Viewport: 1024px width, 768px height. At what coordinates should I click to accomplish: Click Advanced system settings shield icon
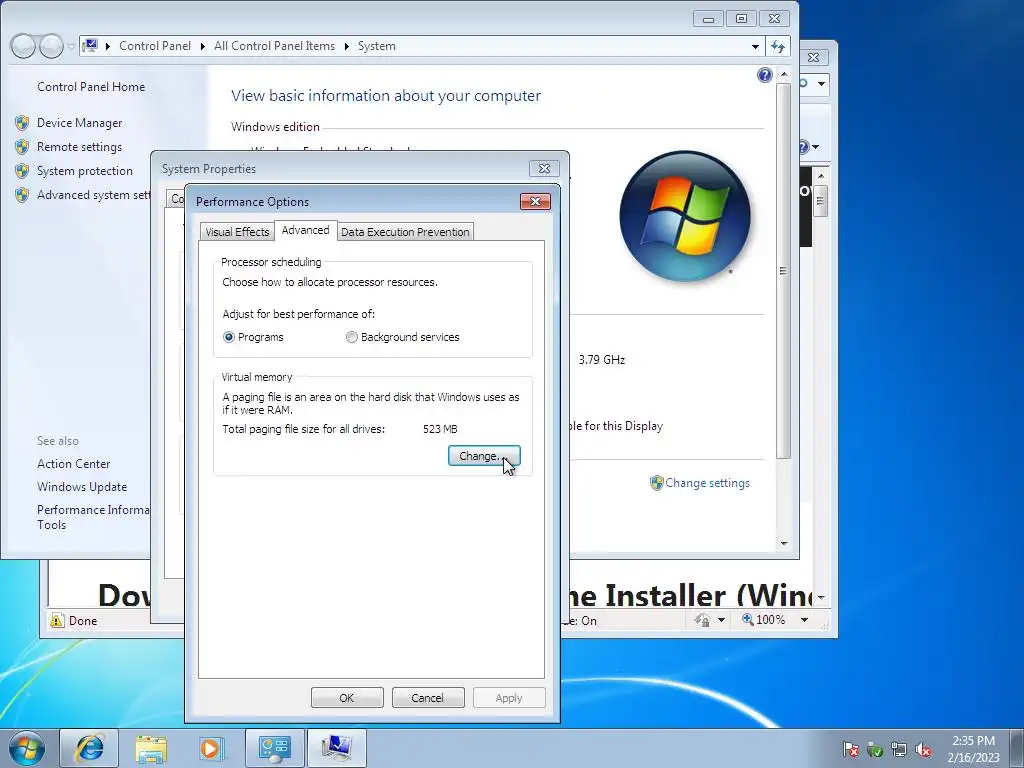click(x=22, y=195)
